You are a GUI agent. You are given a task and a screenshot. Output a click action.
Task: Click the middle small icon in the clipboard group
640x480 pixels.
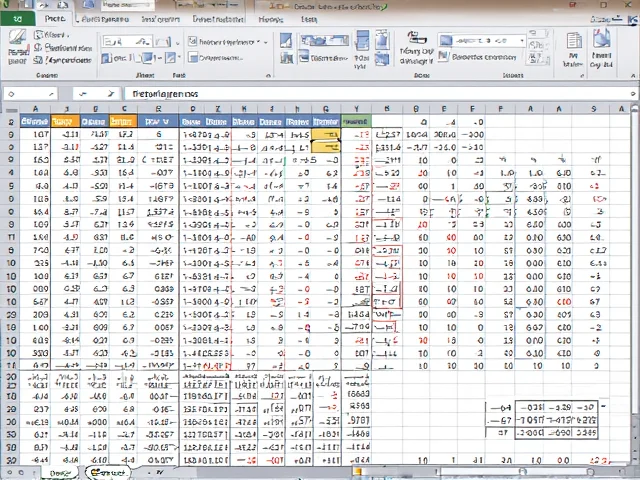[38, 48]
